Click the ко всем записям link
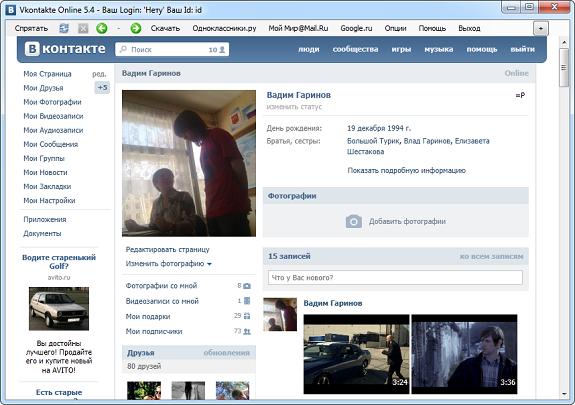 [x=491, y=256]
